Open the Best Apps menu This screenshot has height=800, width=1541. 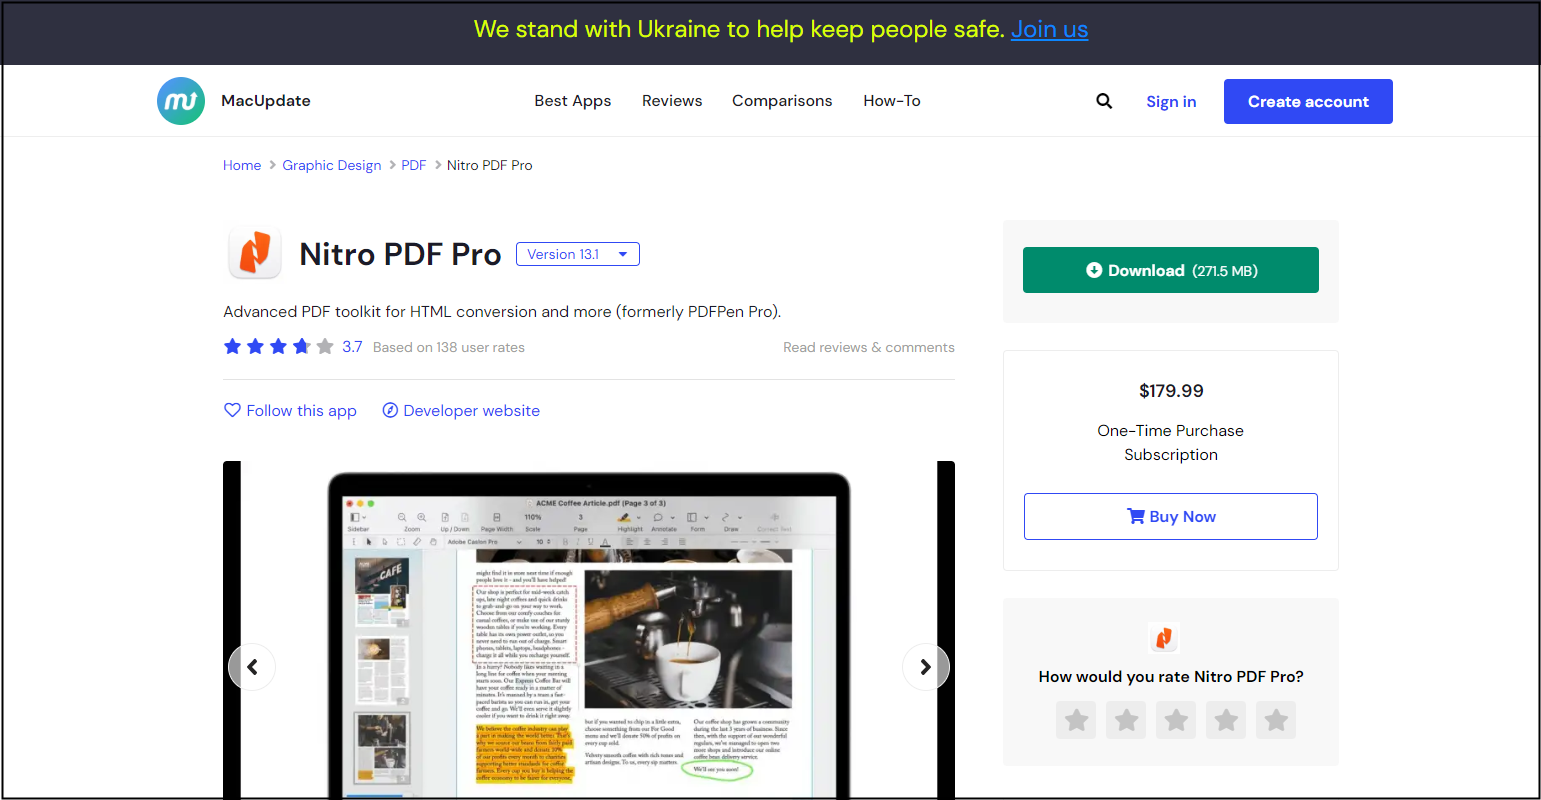(573, 101)
